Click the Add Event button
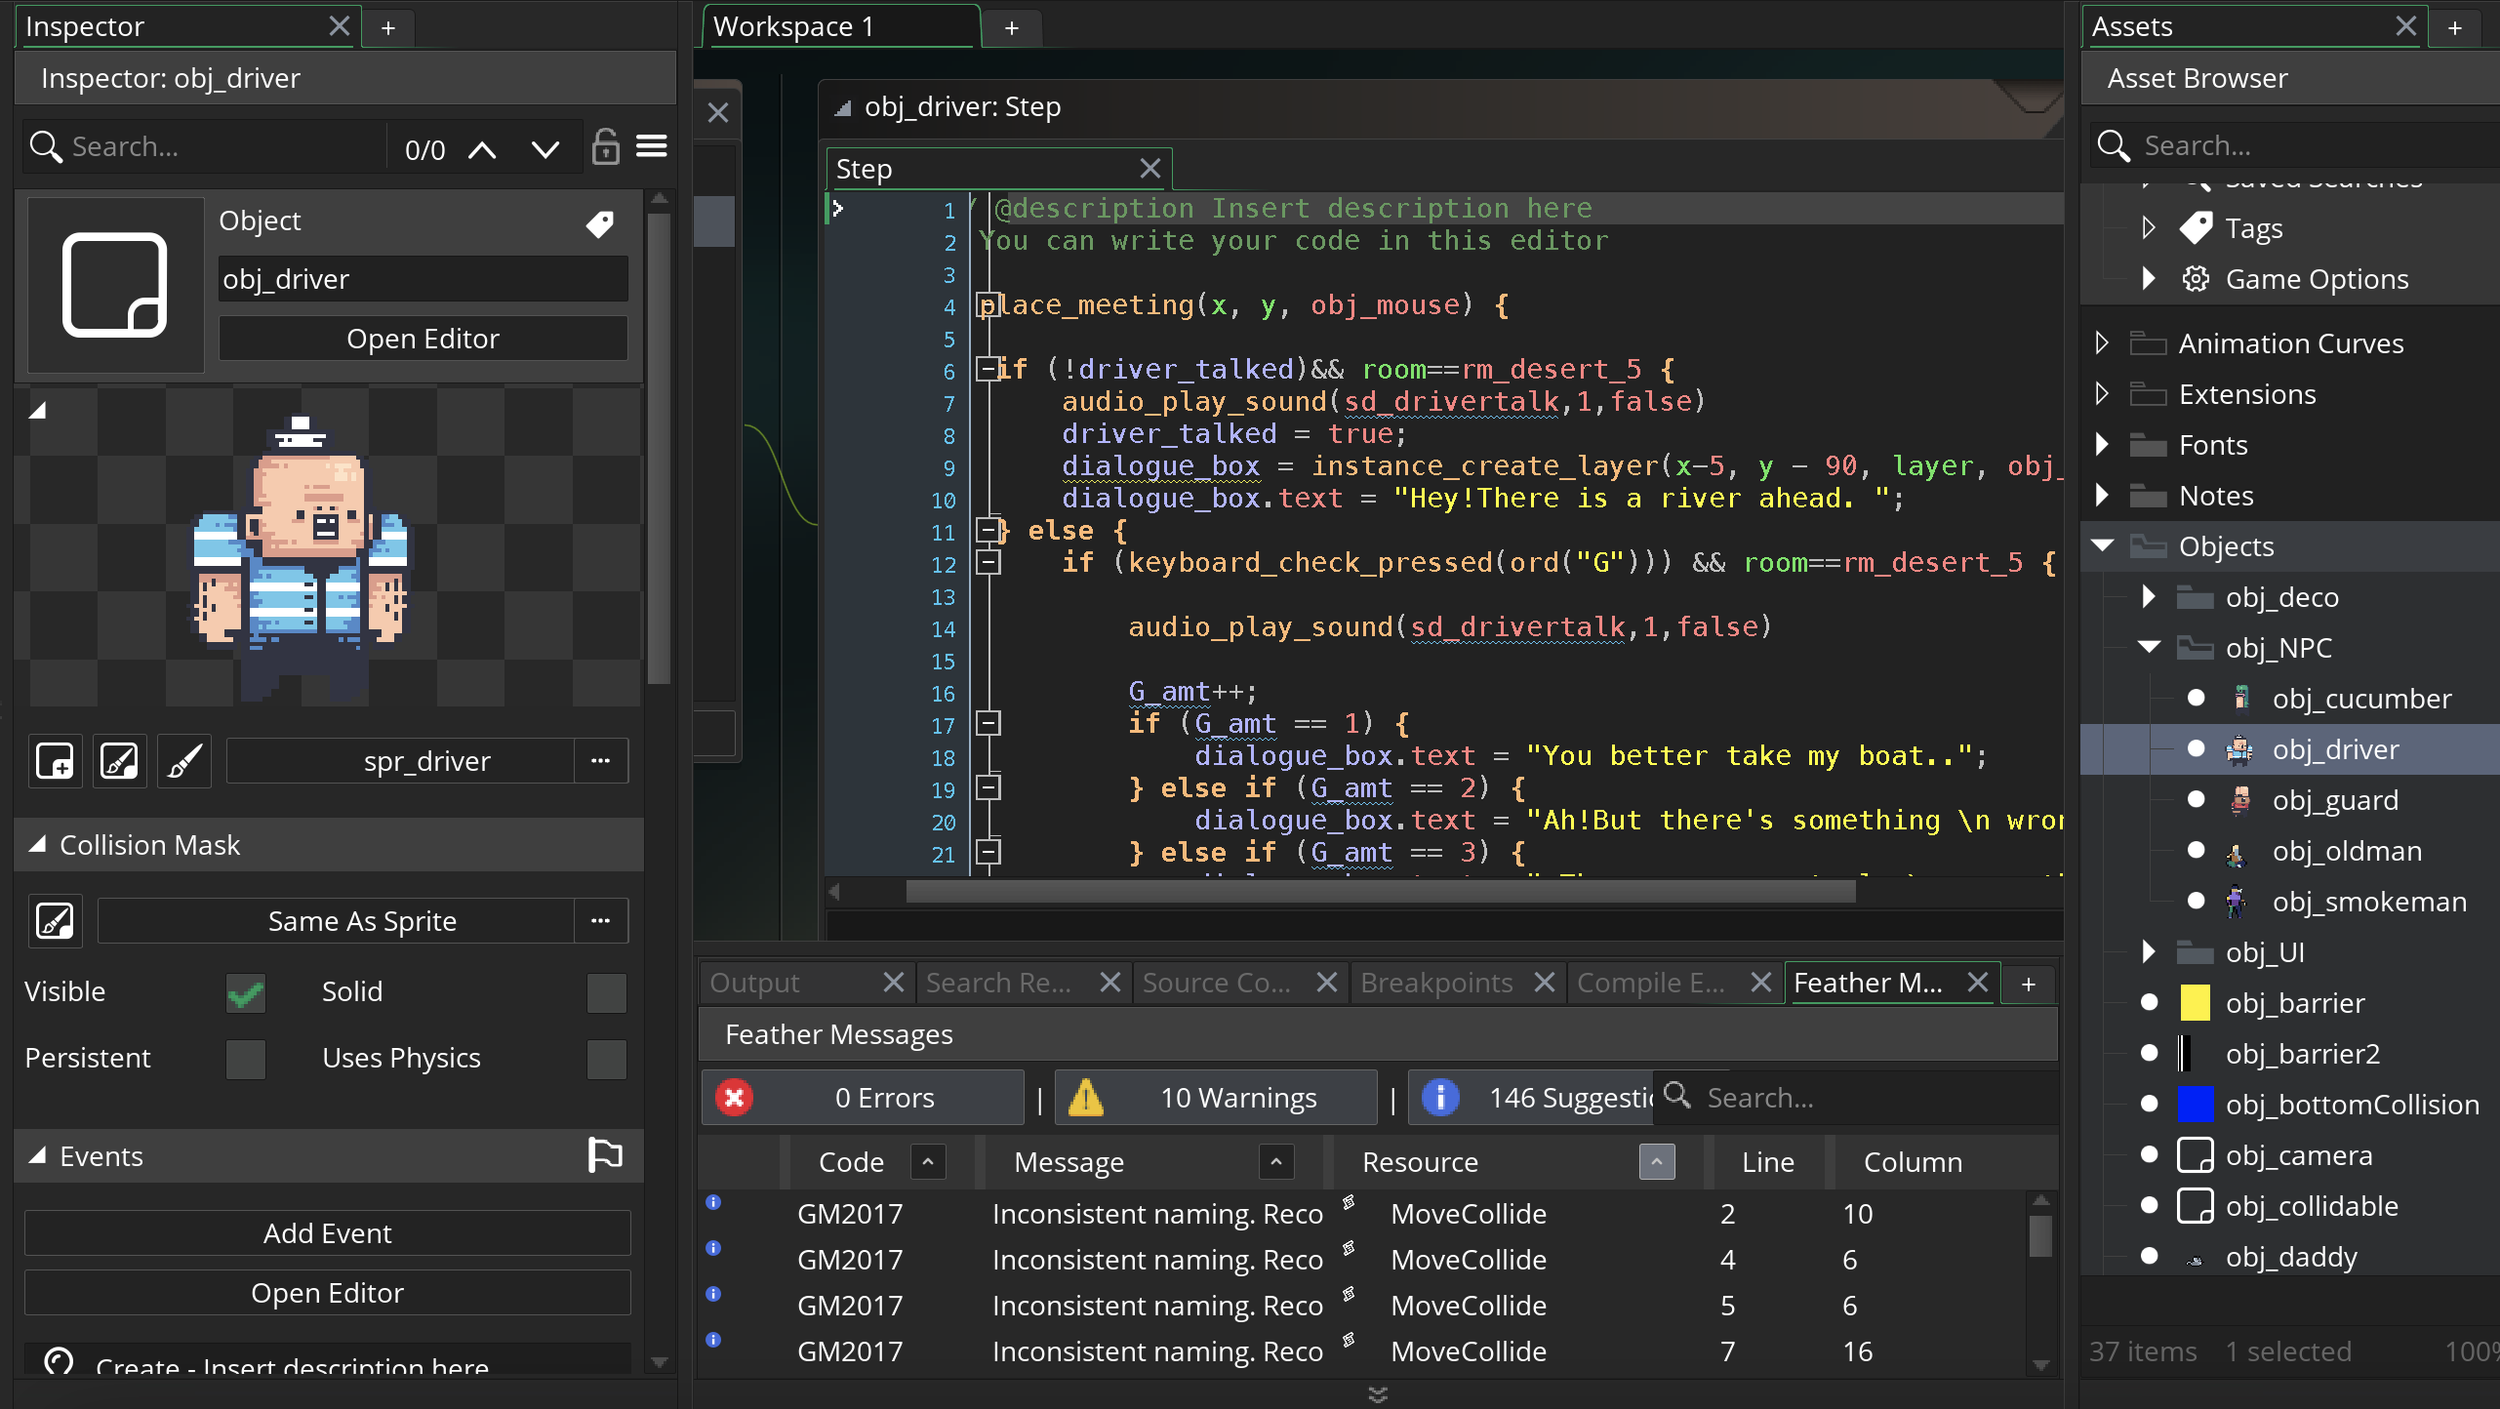Screen dimensions: 2500x1409 pos(327,1233)
